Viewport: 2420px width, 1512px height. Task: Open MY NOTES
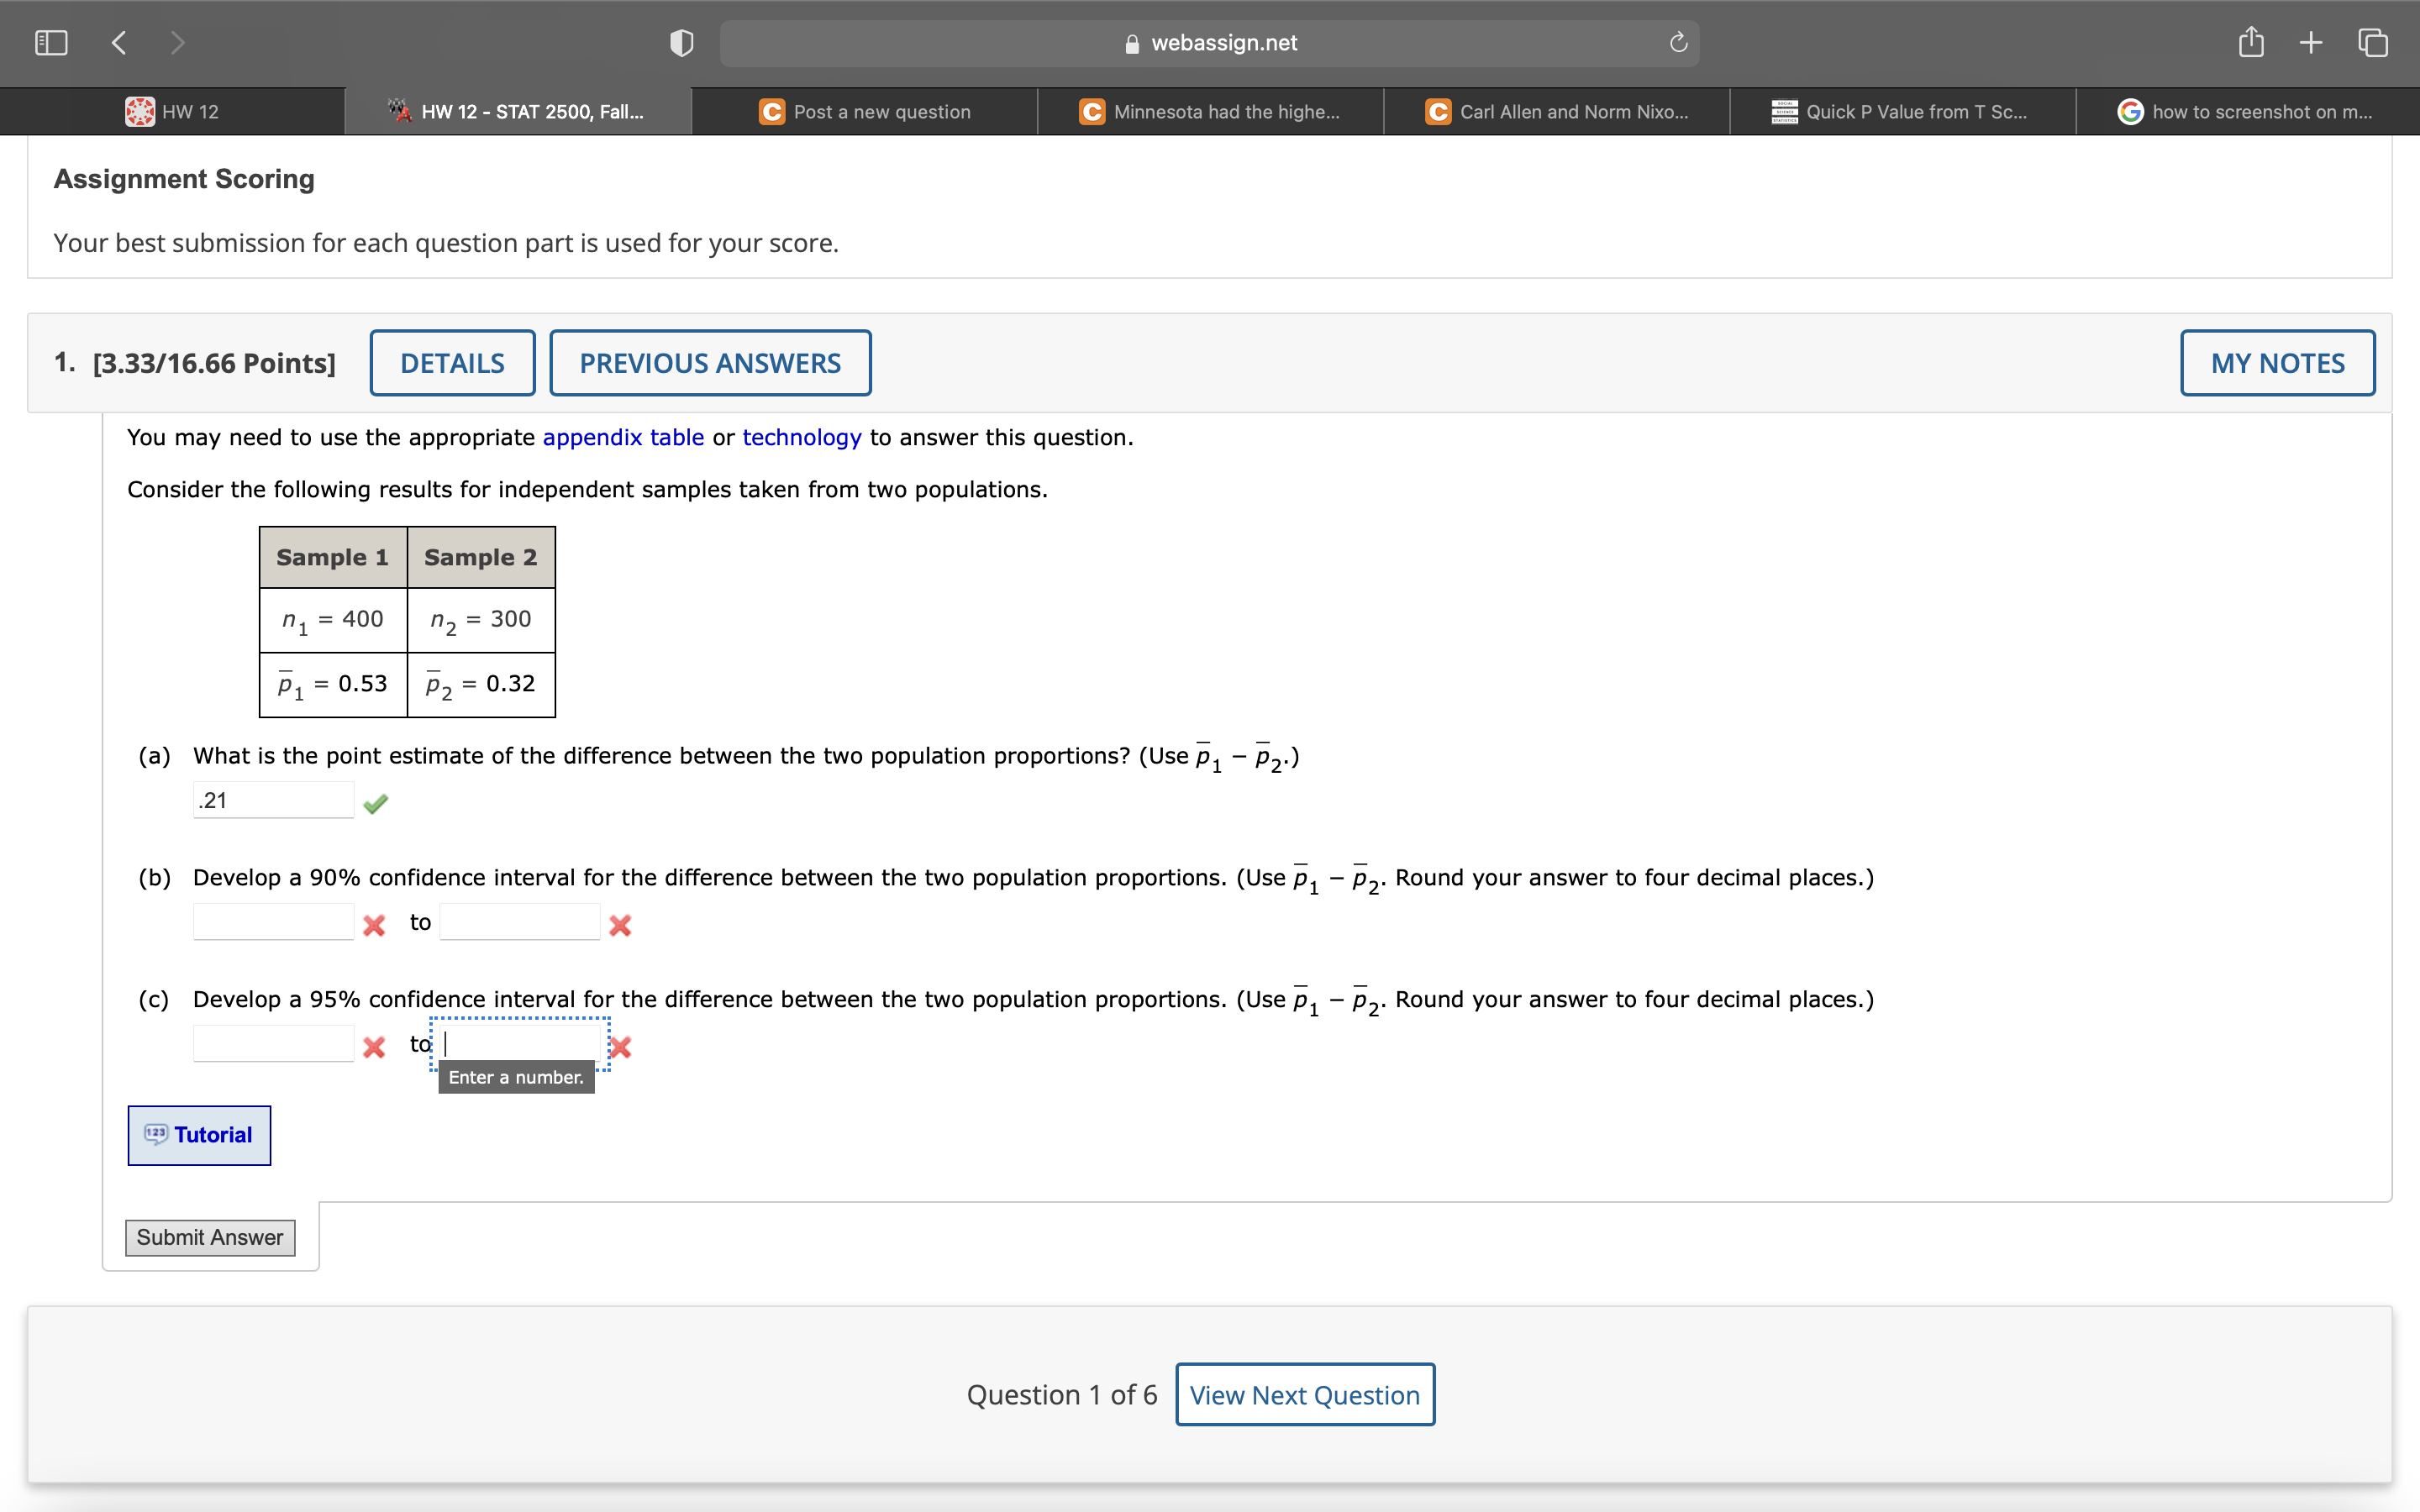tap(2278, 362)
